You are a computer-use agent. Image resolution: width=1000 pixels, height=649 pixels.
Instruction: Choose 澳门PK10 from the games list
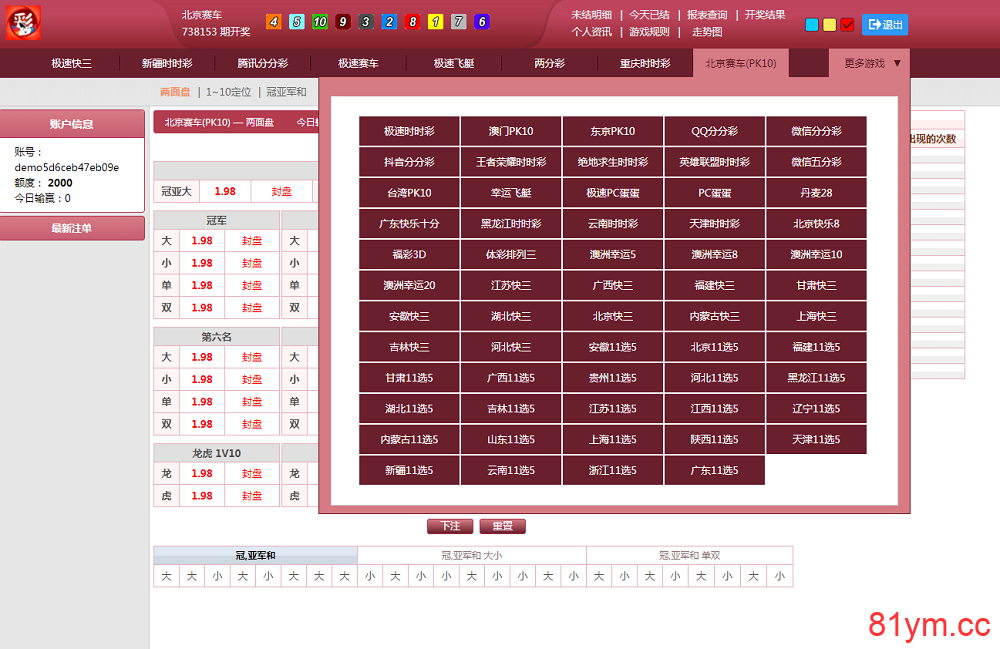click(x=511, y=131)
